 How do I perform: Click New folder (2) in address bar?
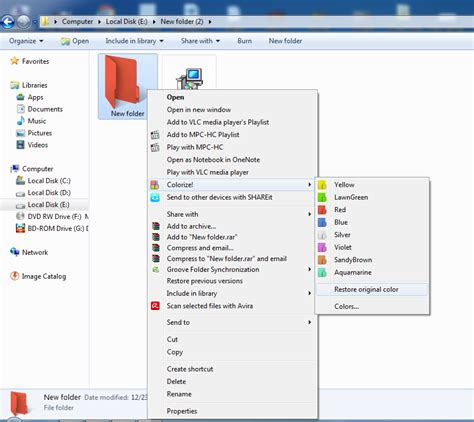point(182,22)
